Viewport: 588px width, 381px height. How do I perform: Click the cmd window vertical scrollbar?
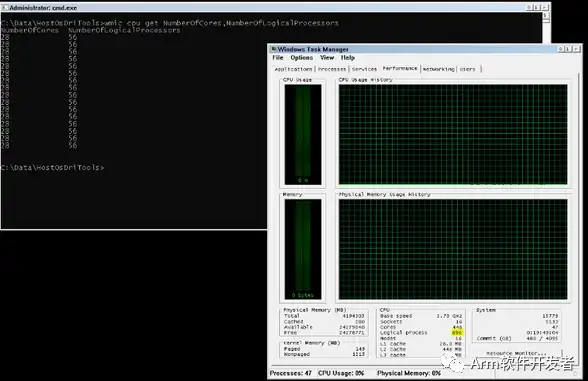pos(546,27)
